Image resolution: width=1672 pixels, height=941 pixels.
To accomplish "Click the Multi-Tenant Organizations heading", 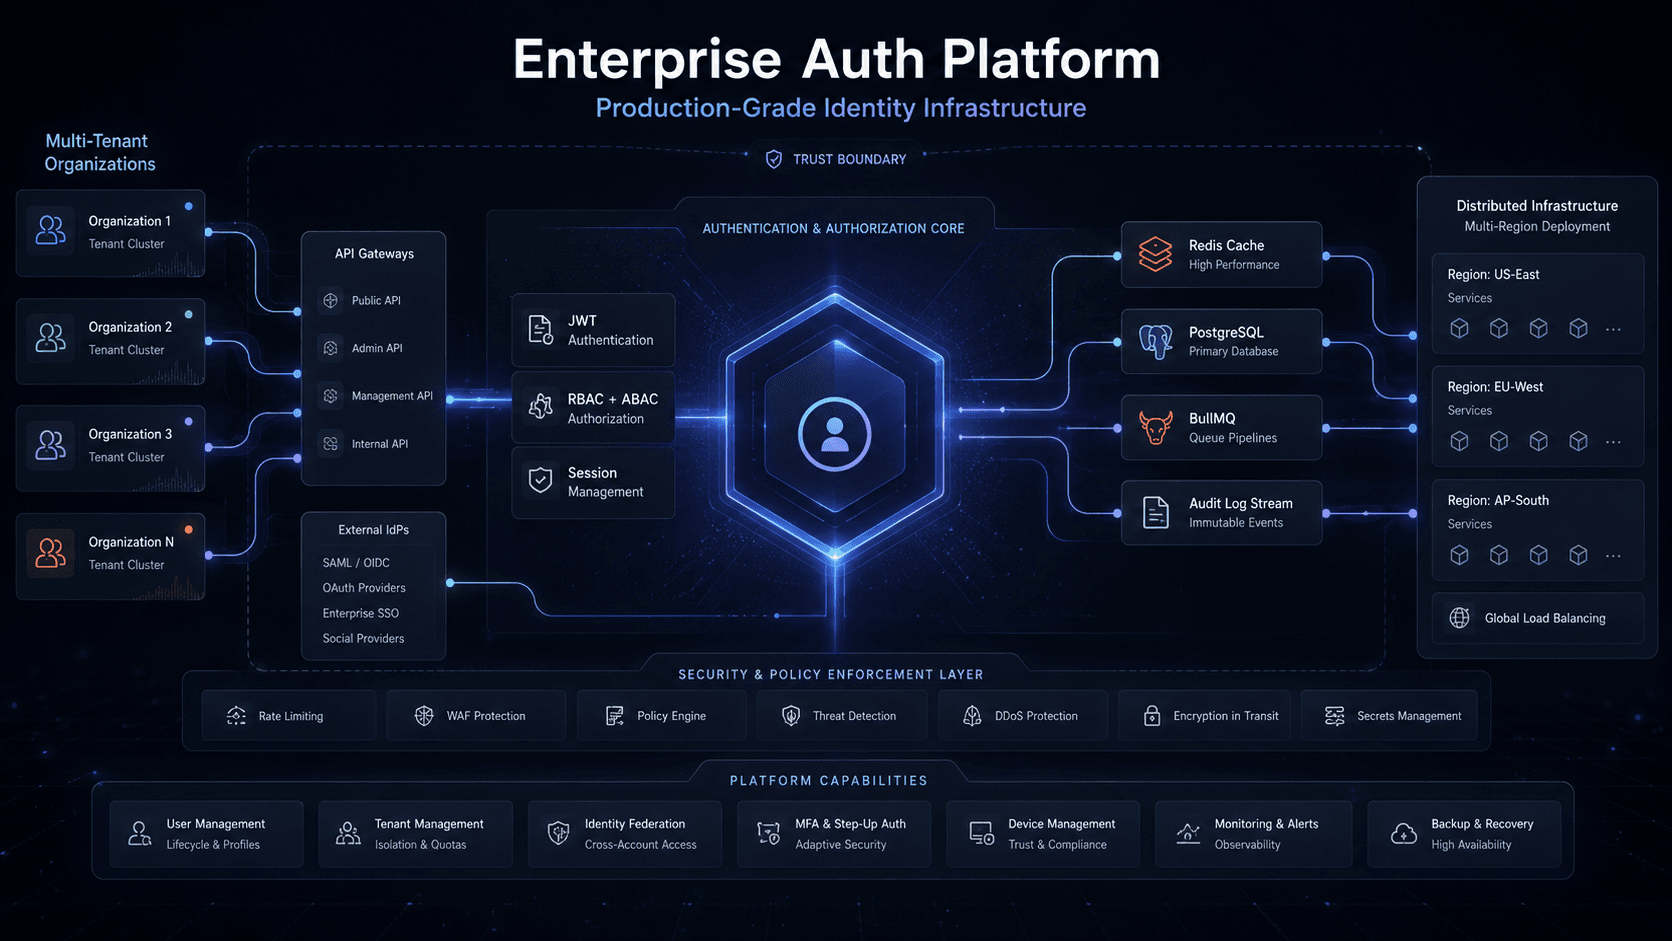I will pyautogui.click(x=99, y=152).
